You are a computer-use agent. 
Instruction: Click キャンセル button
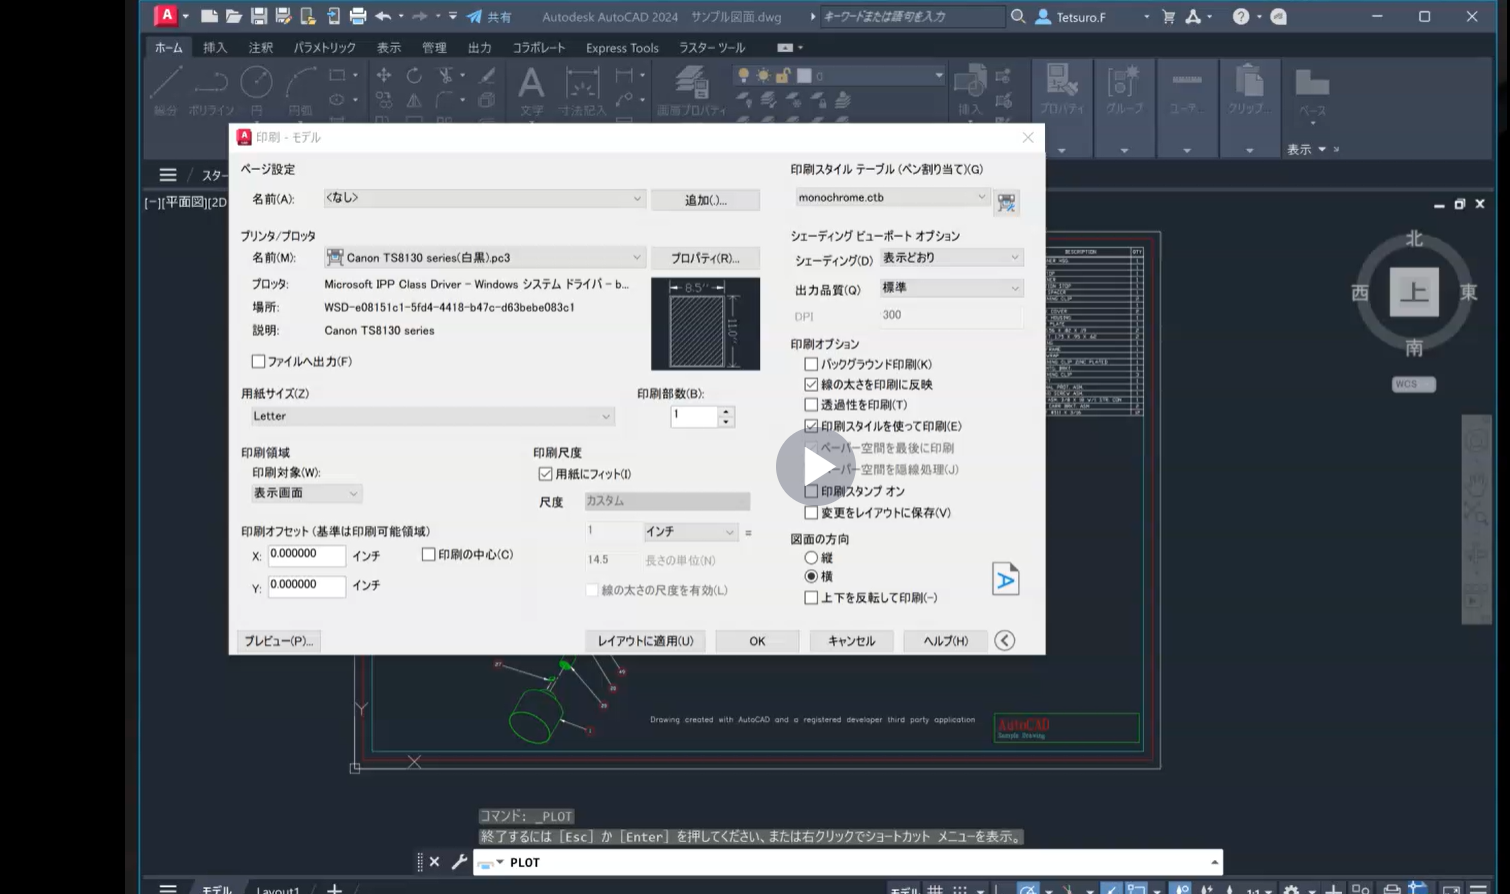coord(851,641)
